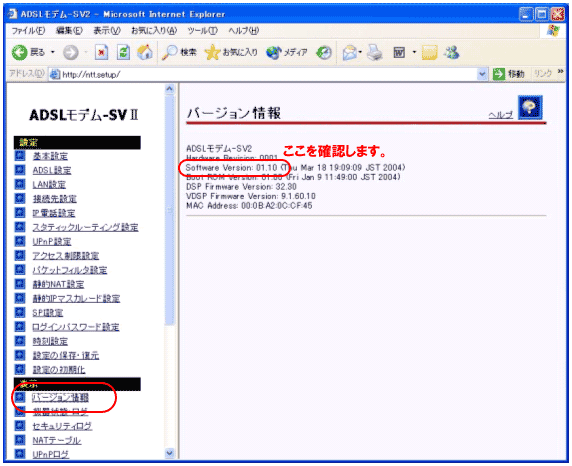Click the bullet icon beside セキュリティログ
This screenshot has width=572, height=466.
tap(20, 425)
